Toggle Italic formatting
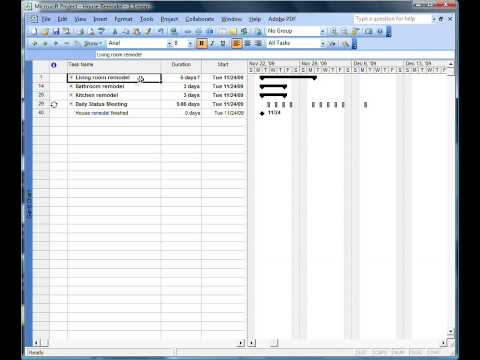Image resolution: width=480 pixels, height=360 pixels. click(x=212, y=43)
